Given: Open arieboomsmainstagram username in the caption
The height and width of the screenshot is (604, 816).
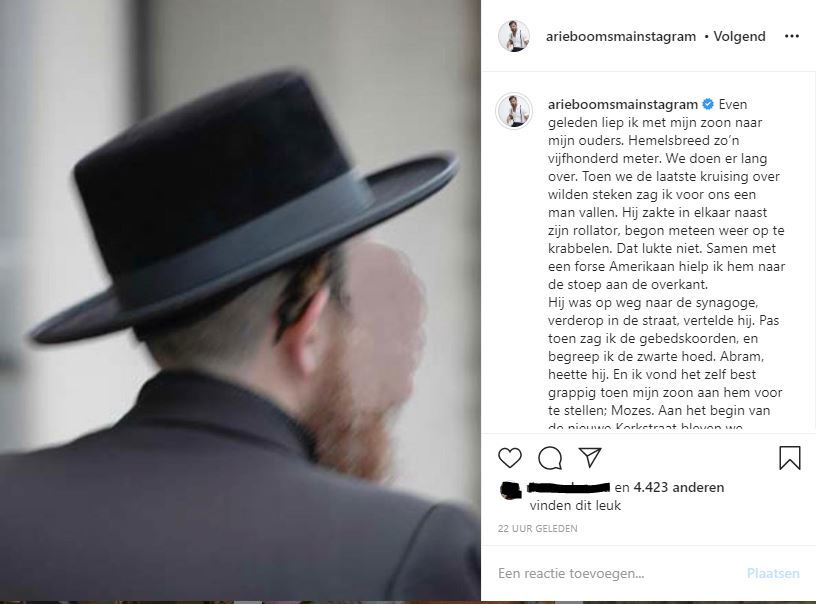Looking at the screenshot, I should click(622, 105).
